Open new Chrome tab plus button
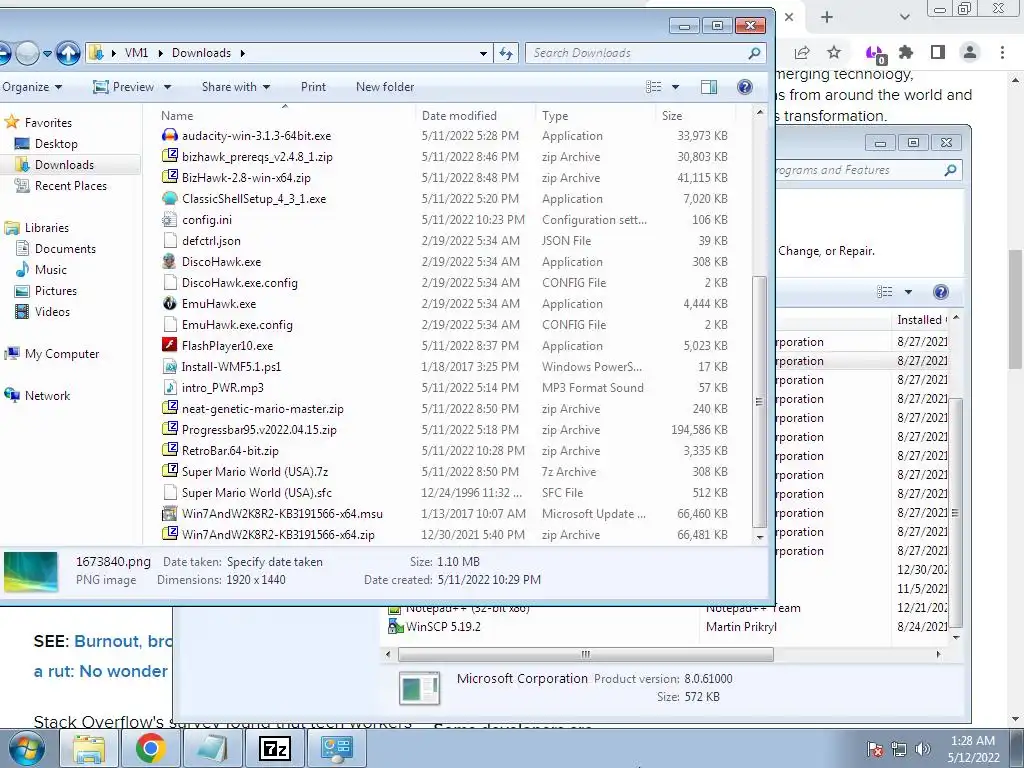The image size is (1024, 768). point(827,17)
